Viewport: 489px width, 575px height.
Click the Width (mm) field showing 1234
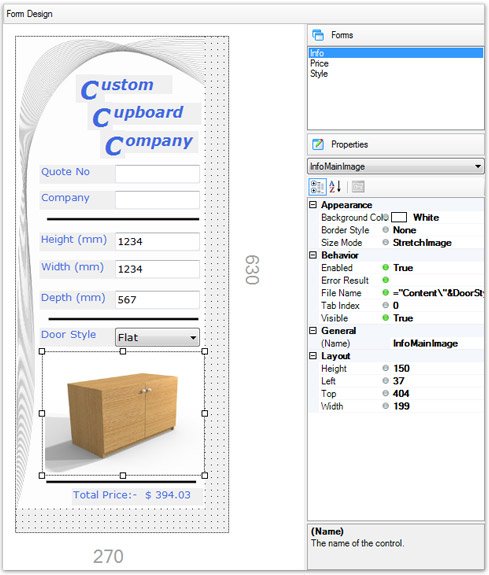[x=157, y=269]
